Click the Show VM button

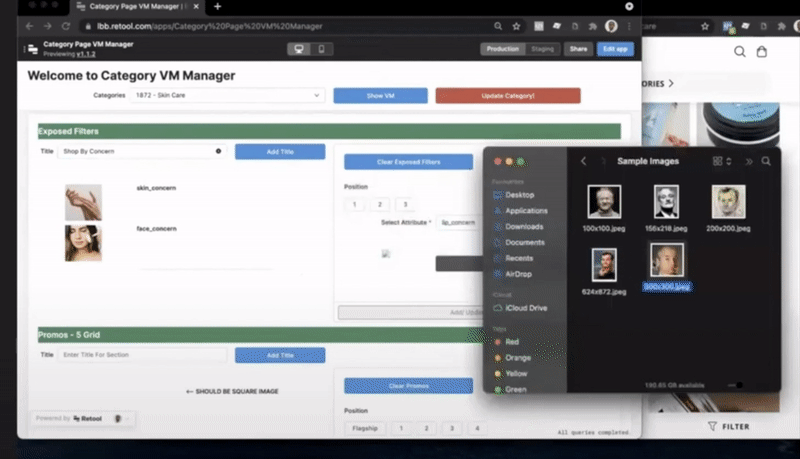tap(380, 96)
